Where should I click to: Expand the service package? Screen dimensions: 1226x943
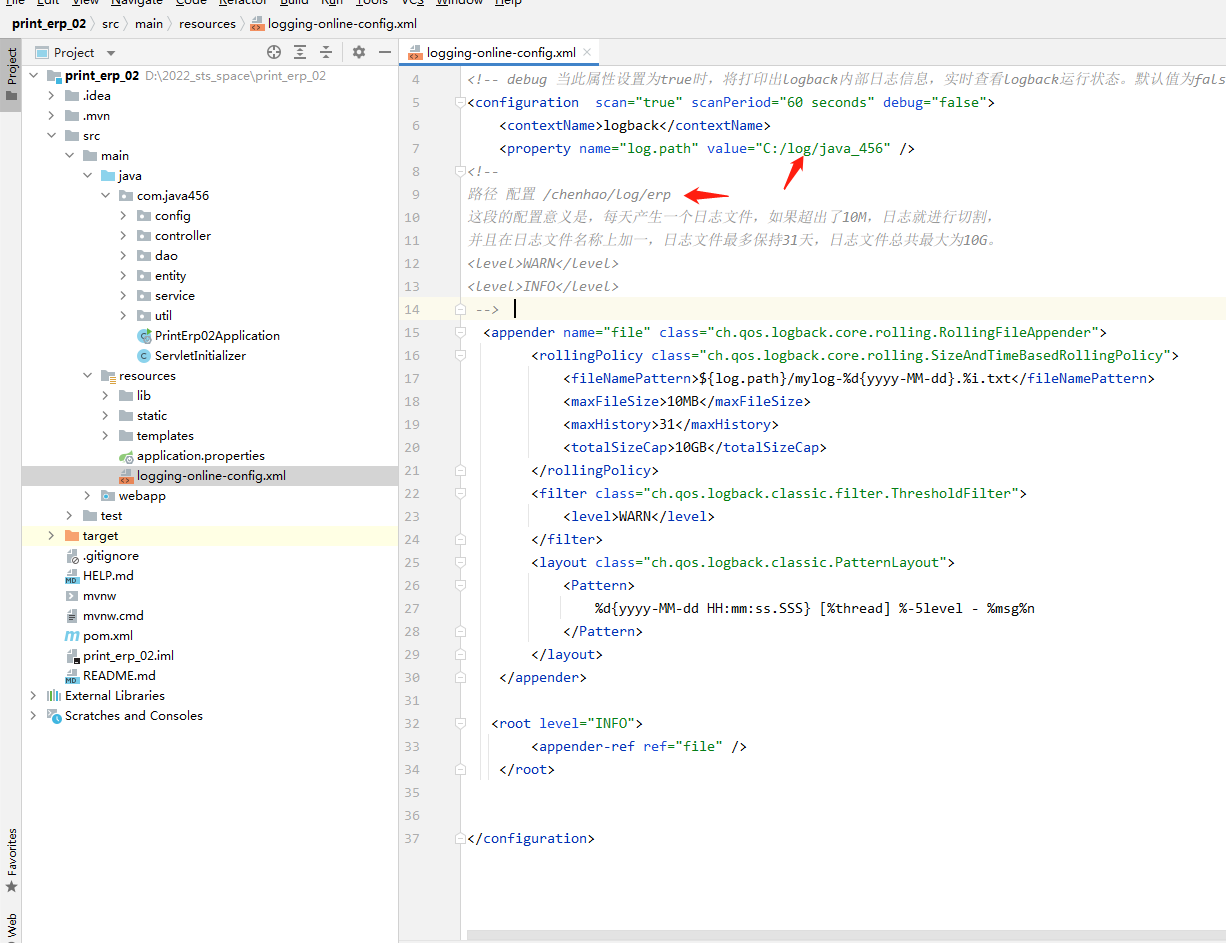pos(124,296)
